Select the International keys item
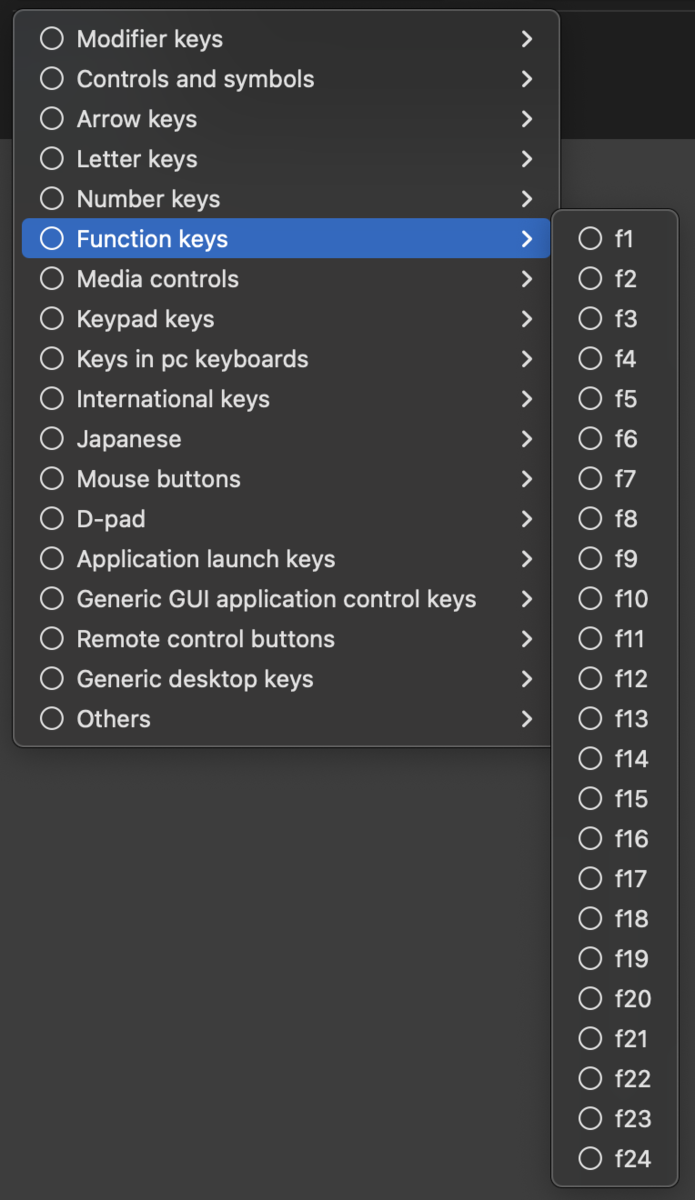This screenshot has height=1200, width=695. point(286,399)
